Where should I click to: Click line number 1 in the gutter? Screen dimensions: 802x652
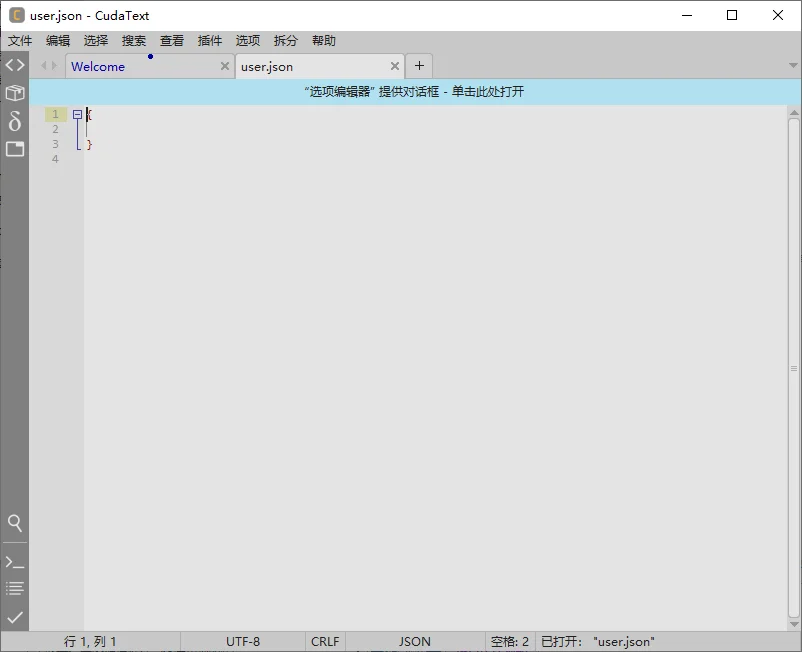[x=55, y=114]
